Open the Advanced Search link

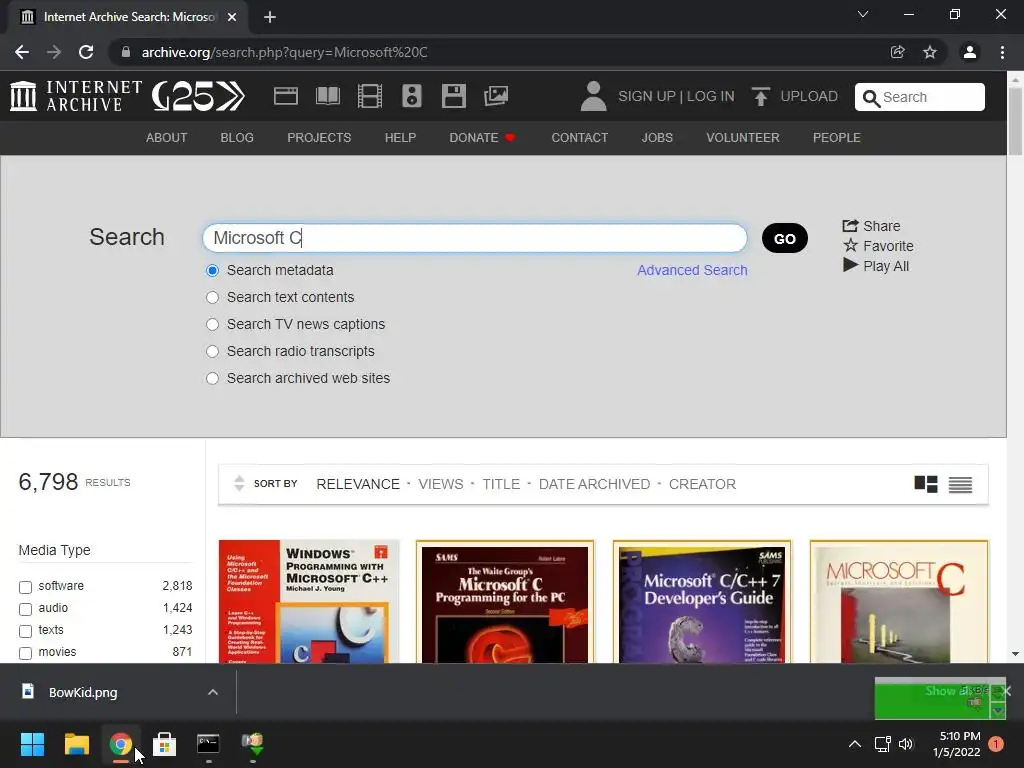[x=692, y=270]
